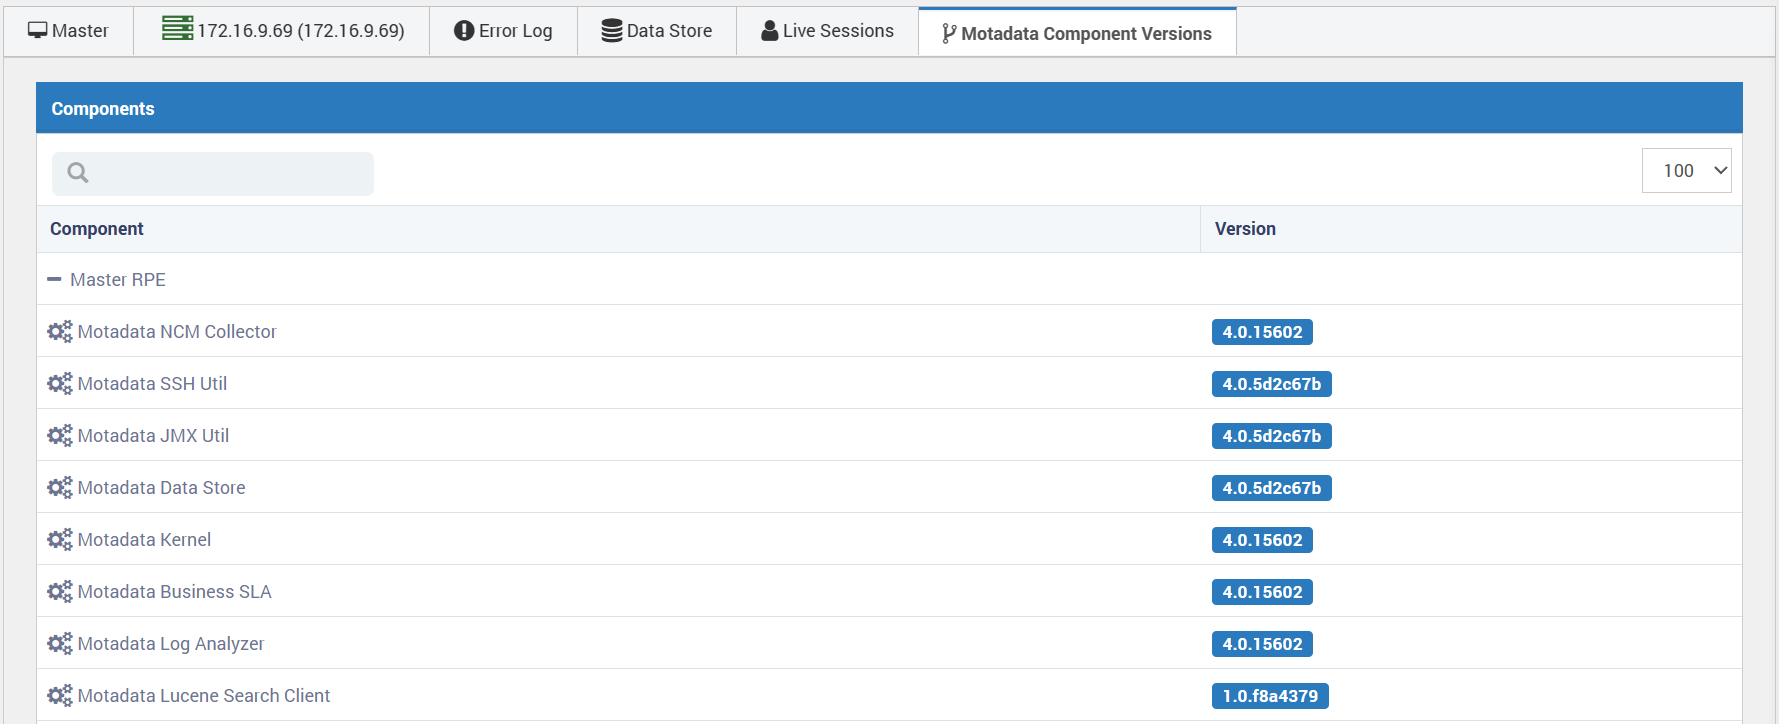Screen dimensions: 1779x724
Task: Click NCM Collector version badge 4.0.15602
Action: [x=1262, y=332]
